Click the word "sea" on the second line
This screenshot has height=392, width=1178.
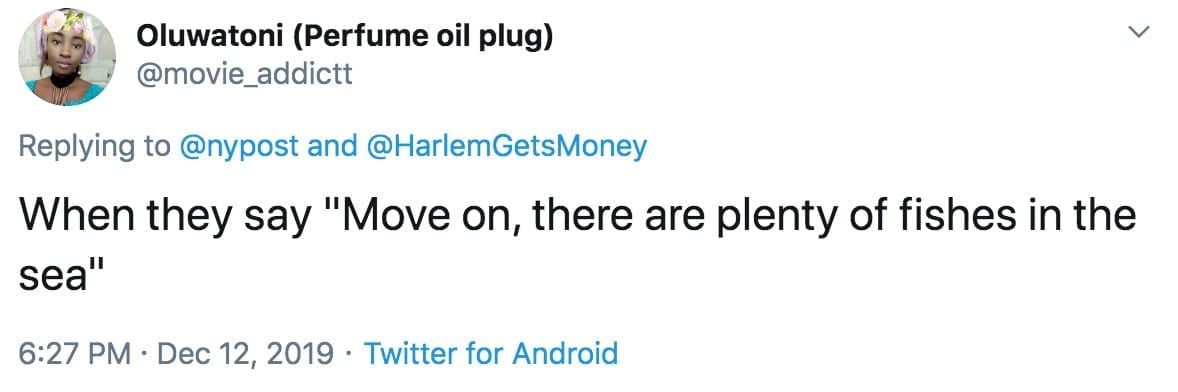click(51, 279)
